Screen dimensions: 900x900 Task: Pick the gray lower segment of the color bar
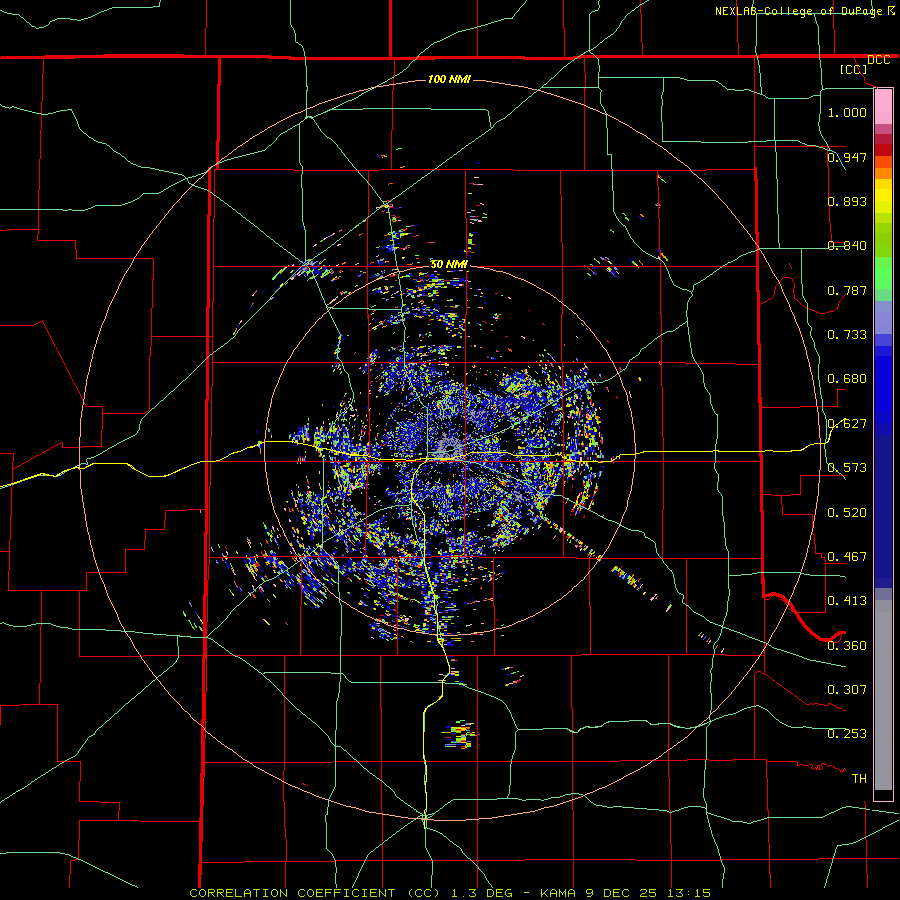point(883,695)
